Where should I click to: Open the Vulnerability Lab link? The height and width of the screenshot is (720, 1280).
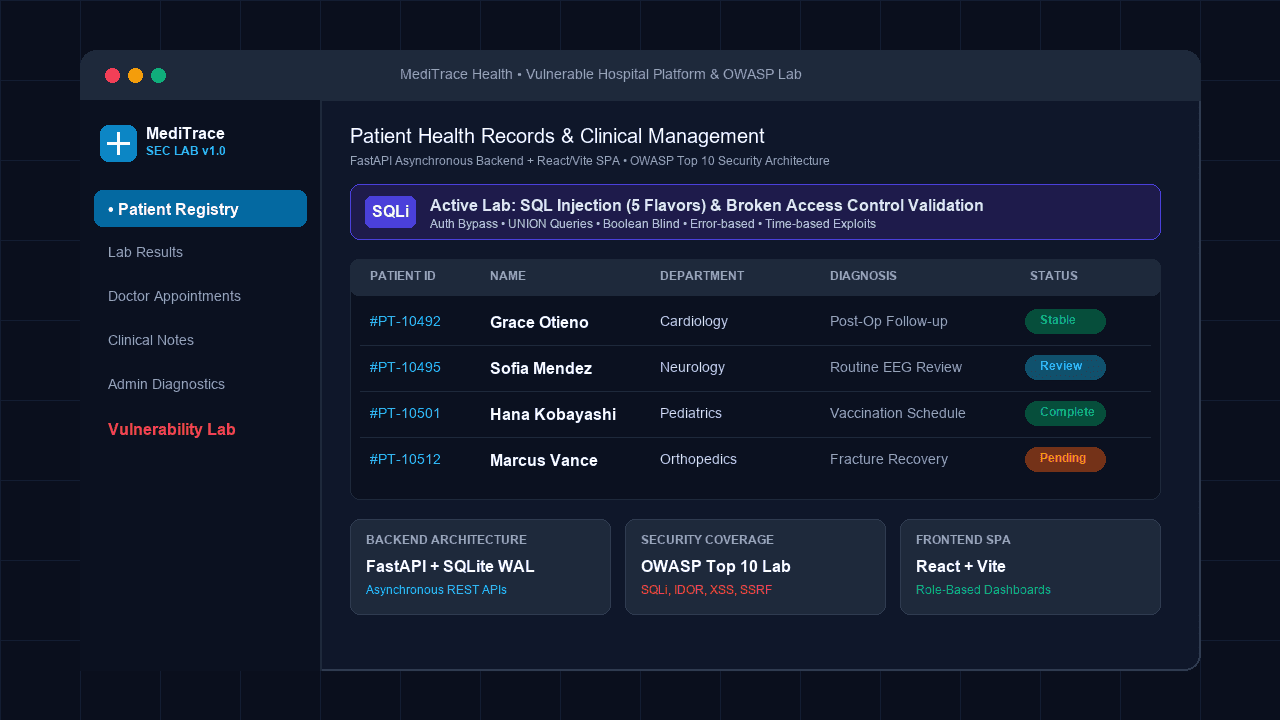[x=172, y=429]
